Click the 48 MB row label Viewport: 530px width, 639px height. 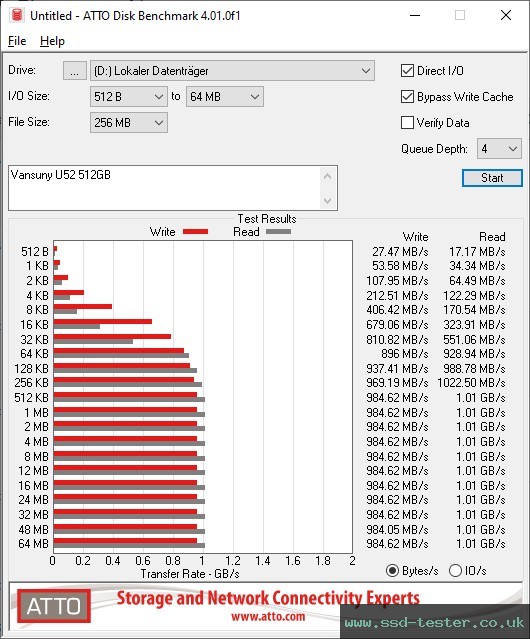click(33, 529)
